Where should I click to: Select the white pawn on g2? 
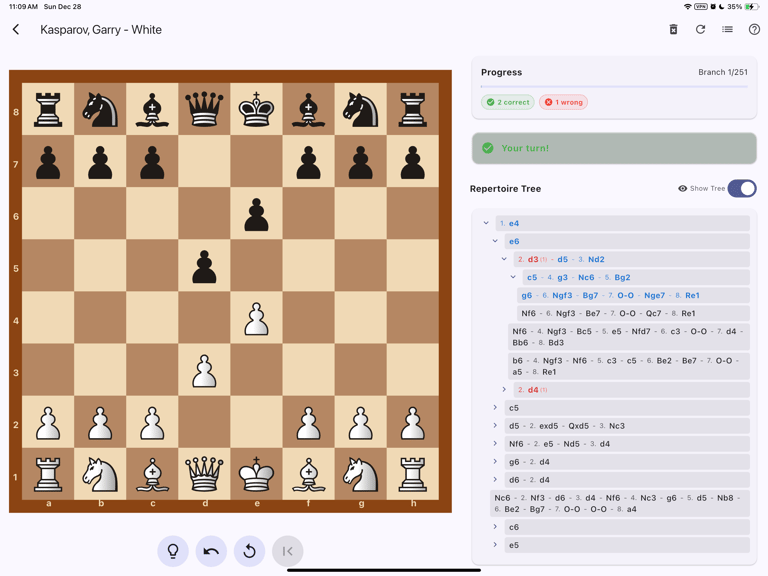[x=360, y=422]
